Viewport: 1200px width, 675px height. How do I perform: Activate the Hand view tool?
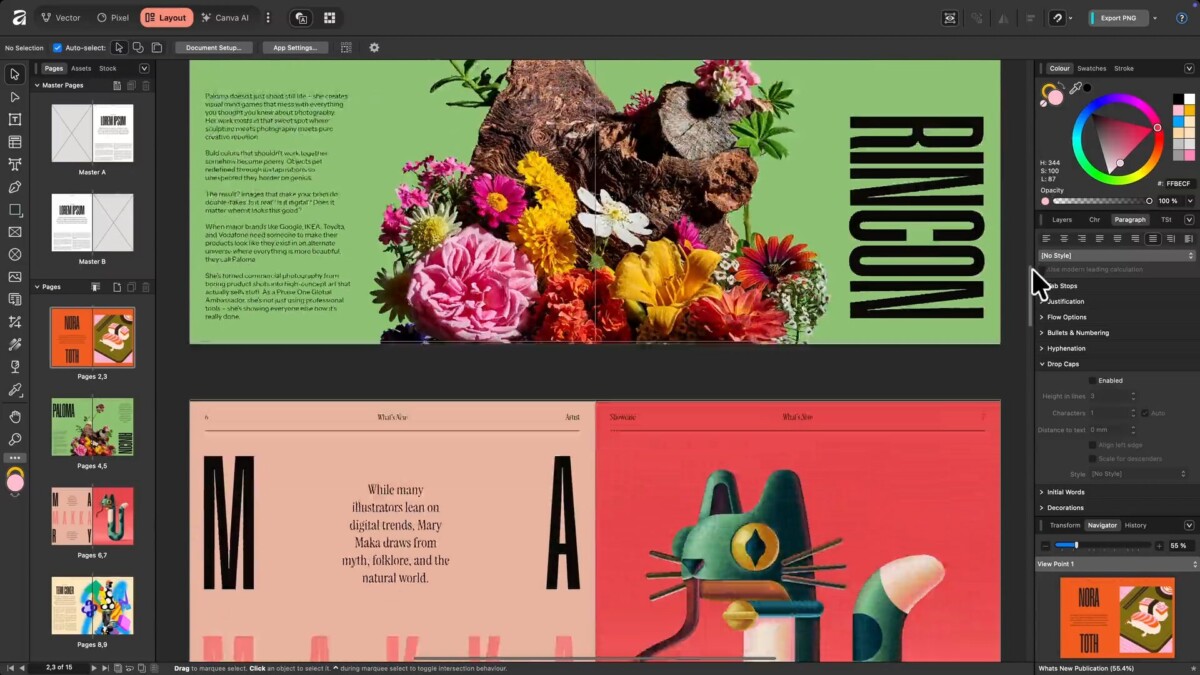(x=15, y=416)
